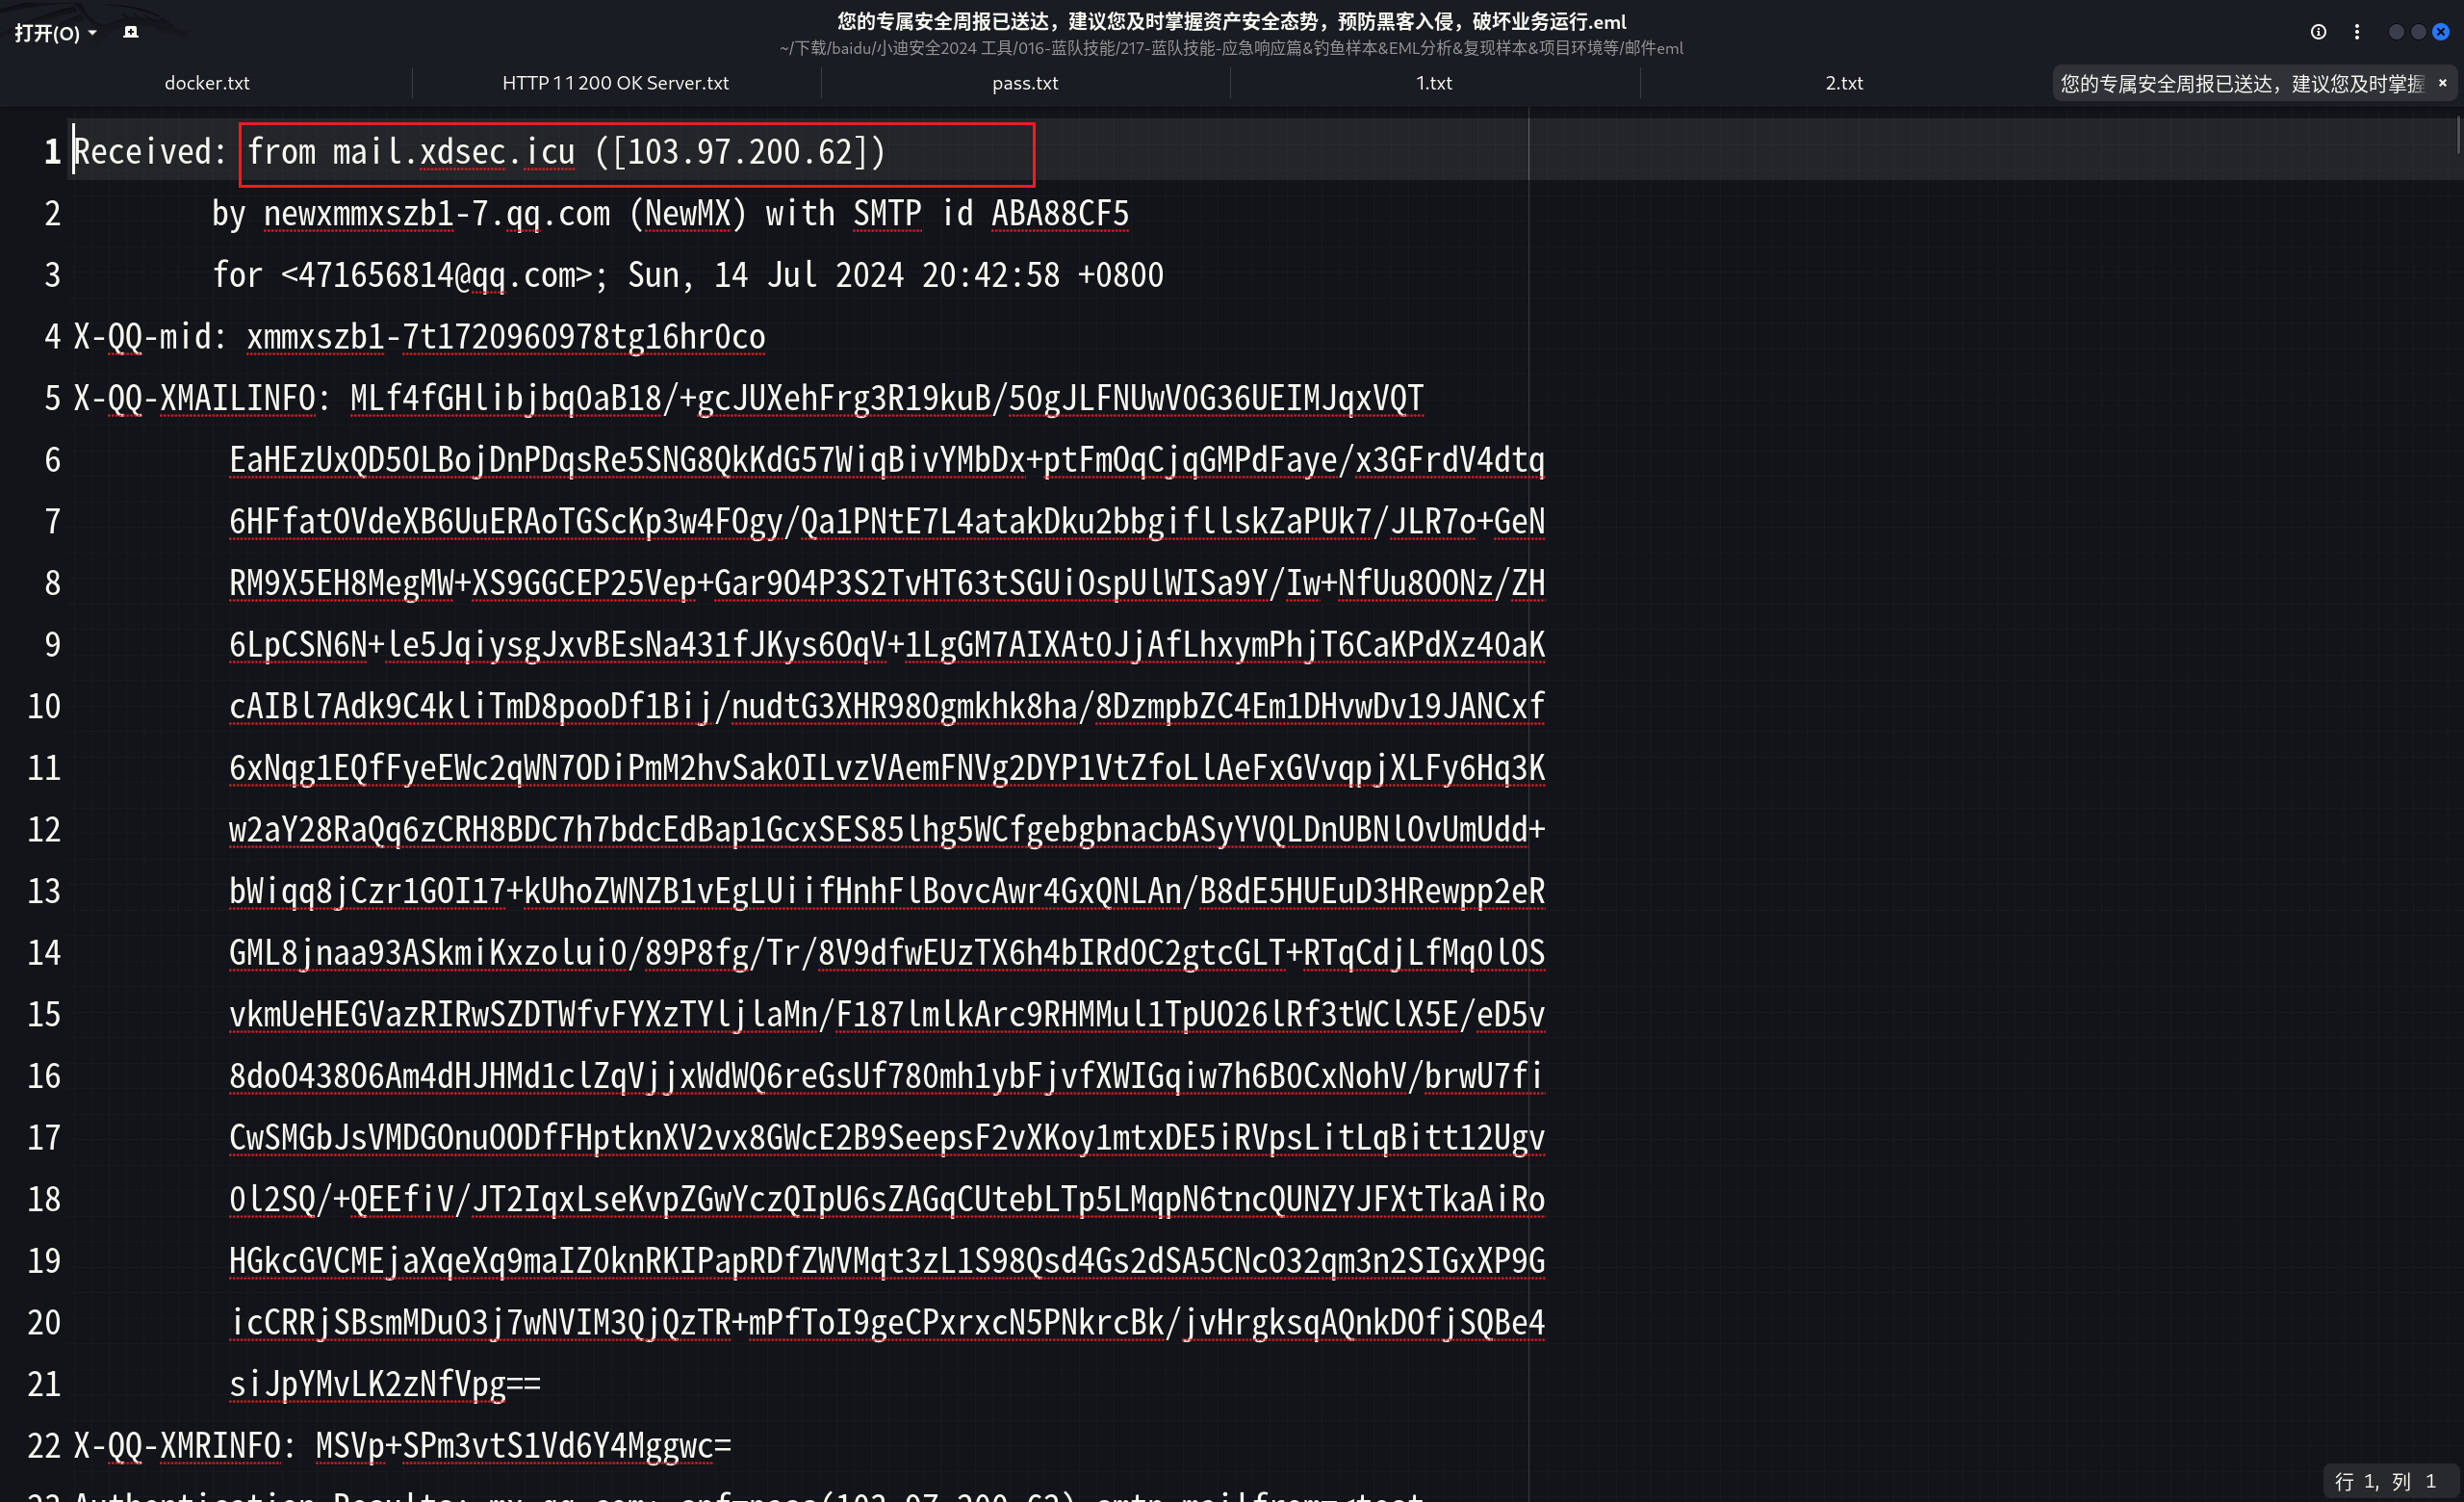This screenshot has width=2464, height=1502.
Task: Switch to the 1.txt tab
Action: coord(1434,83)
